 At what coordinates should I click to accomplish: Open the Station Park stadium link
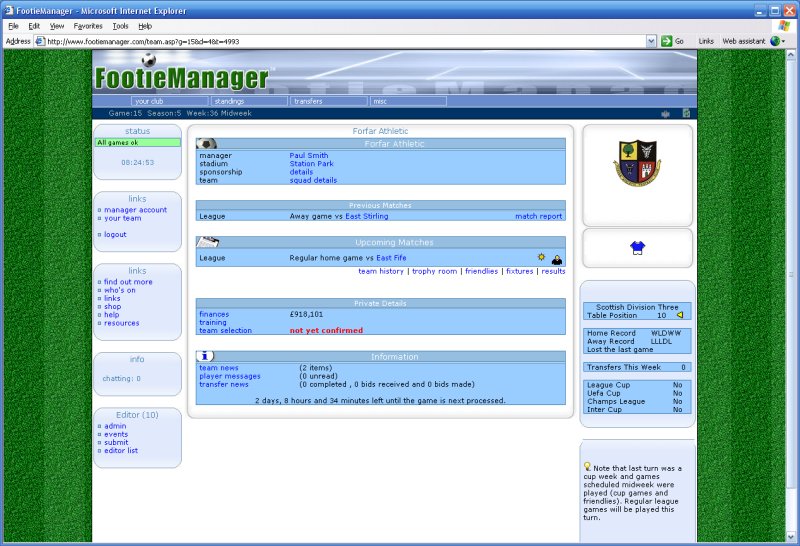pyautogui.click(x=311, y=163)
